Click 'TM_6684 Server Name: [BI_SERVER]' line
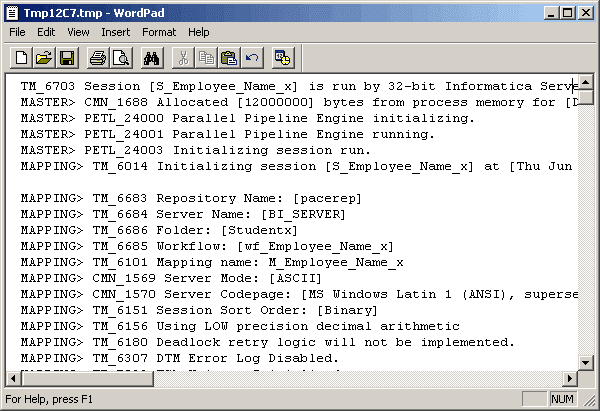Image resolution: width=600 pixels, height=411 pixels. (x=183, y=214)
